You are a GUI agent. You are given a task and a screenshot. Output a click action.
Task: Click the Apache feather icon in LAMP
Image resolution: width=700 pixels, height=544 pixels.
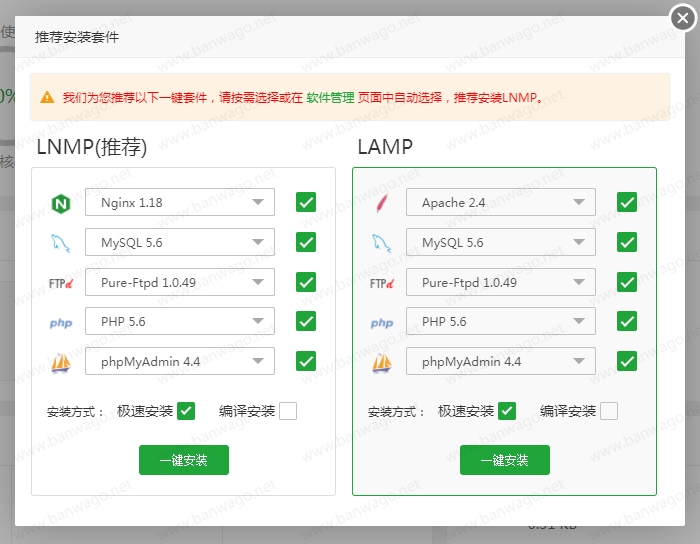[381, 203]
